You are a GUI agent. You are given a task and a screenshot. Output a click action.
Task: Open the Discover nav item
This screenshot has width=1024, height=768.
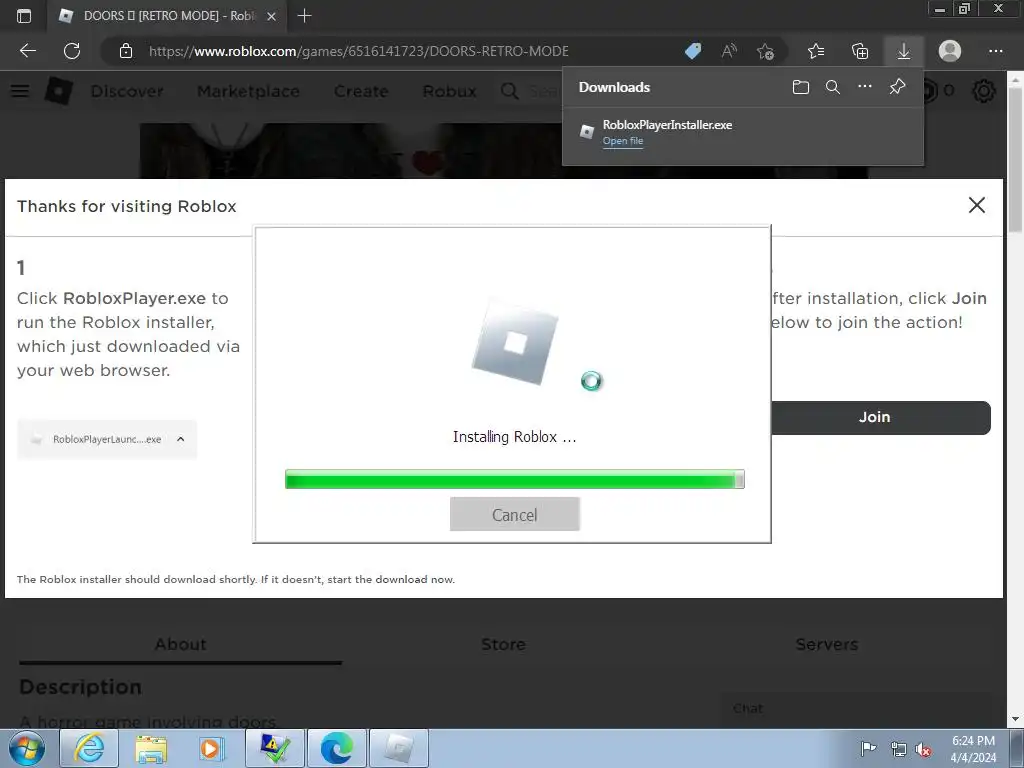click(x=127, y=91)
